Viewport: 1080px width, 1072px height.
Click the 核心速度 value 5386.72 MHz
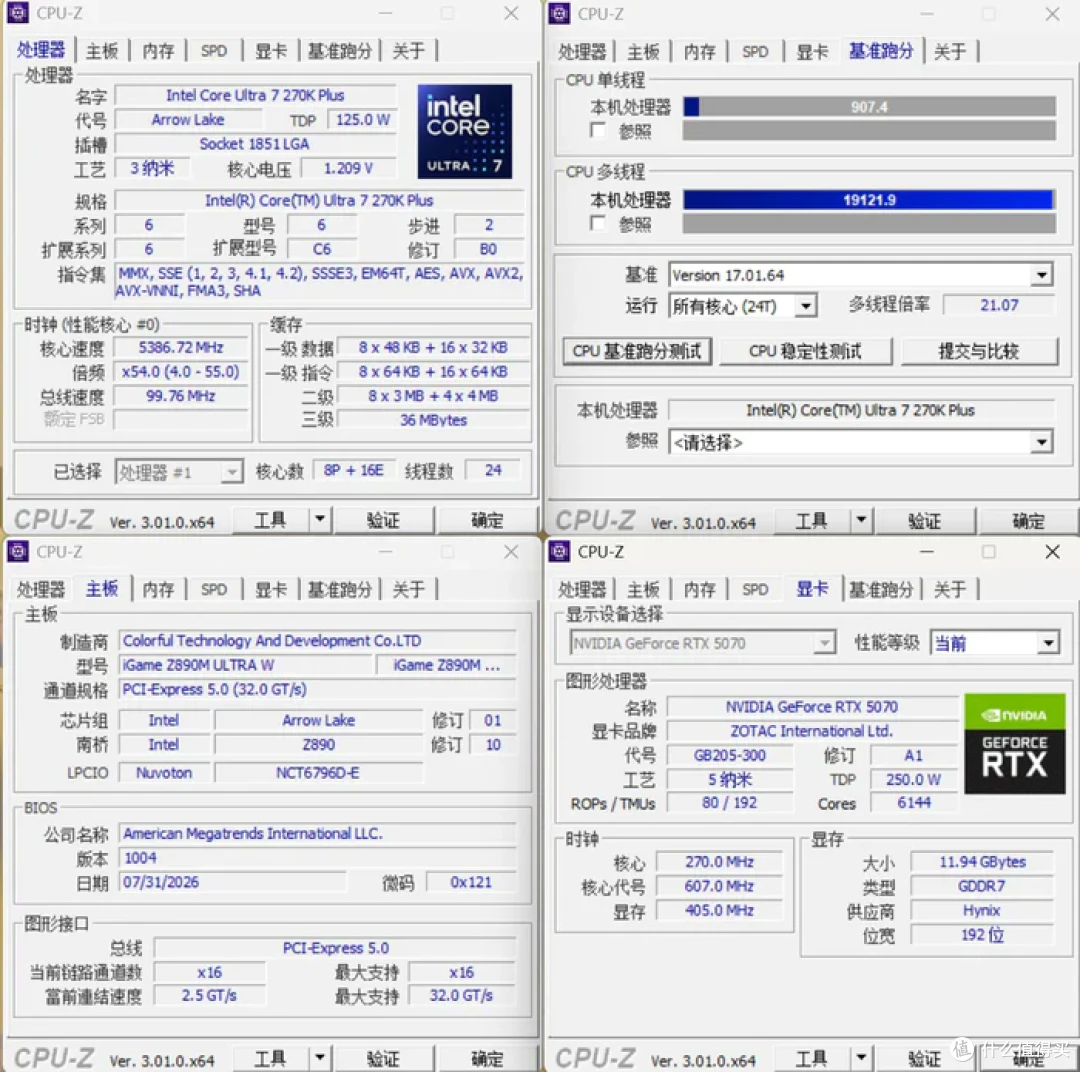click(180, 347)
